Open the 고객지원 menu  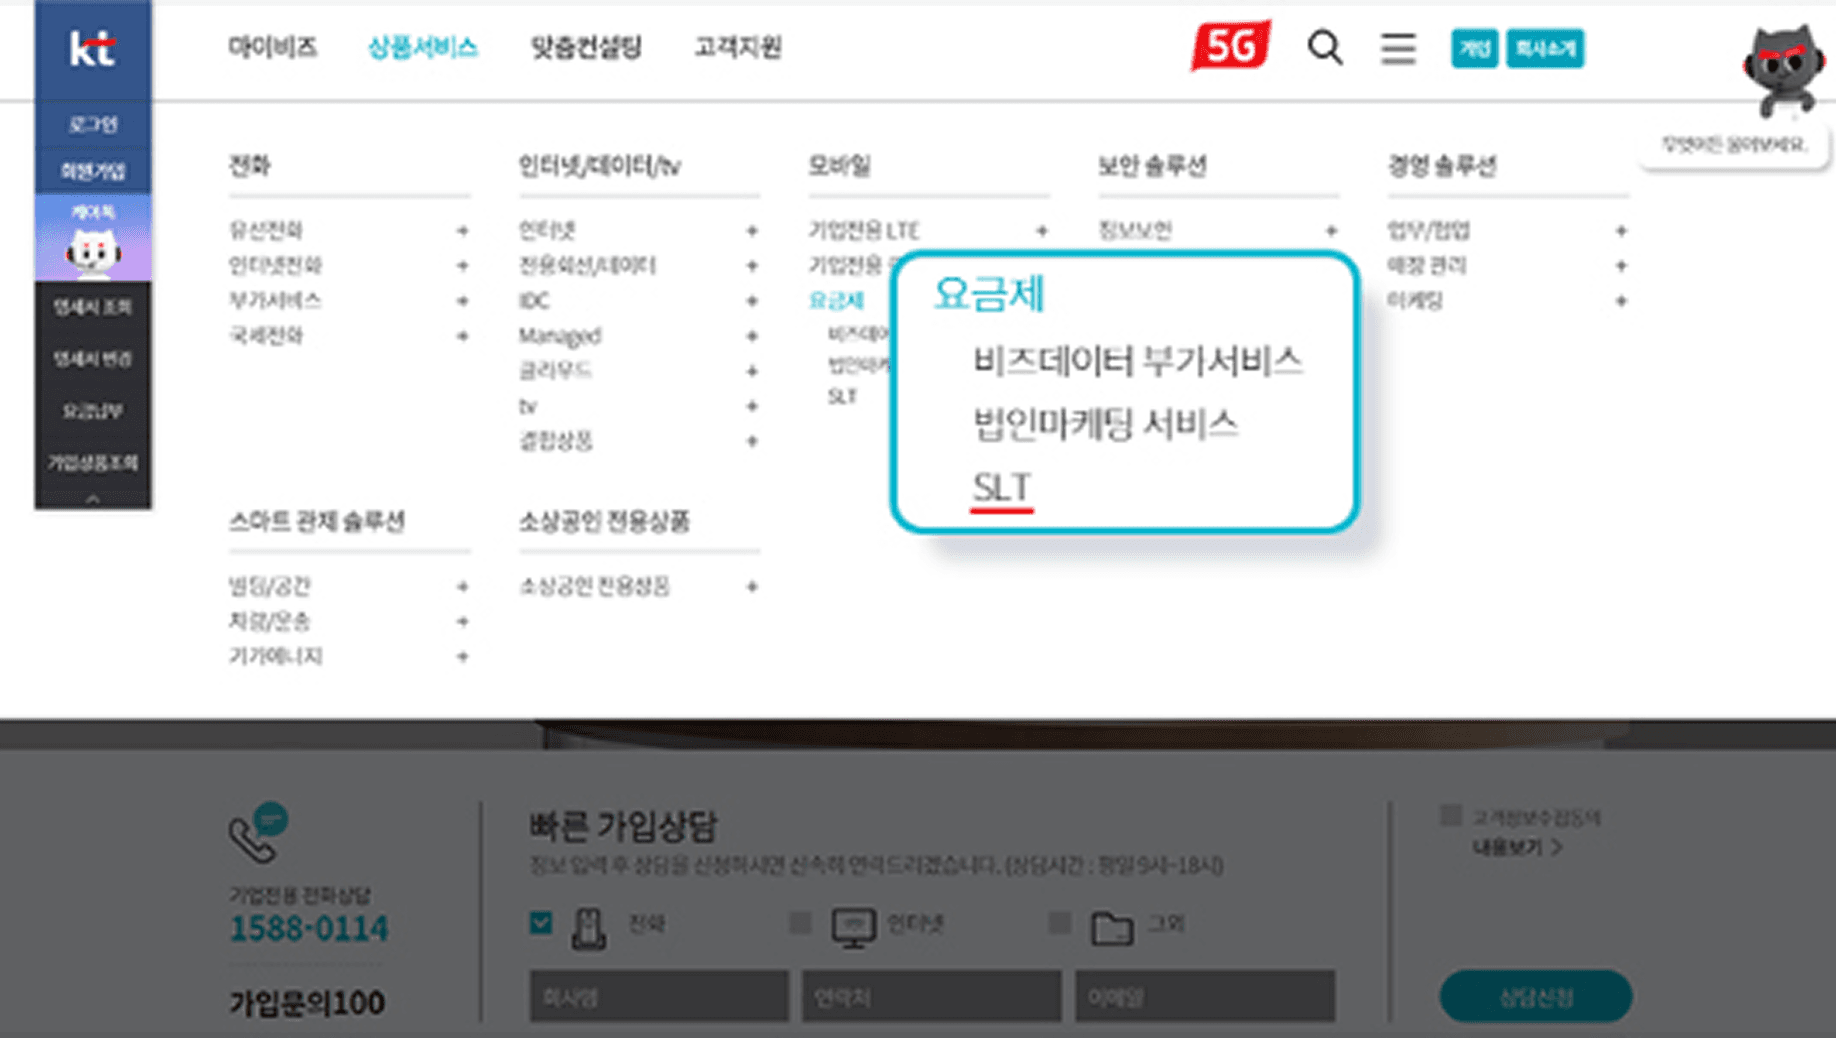(x=738, y=47)
